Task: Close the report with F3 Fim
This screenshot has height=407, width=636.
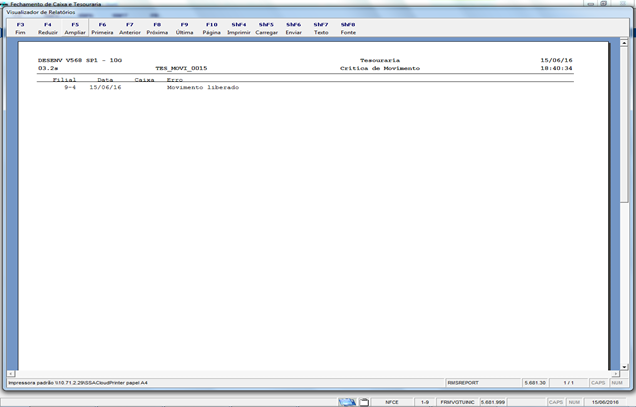Action: point(20,28)
